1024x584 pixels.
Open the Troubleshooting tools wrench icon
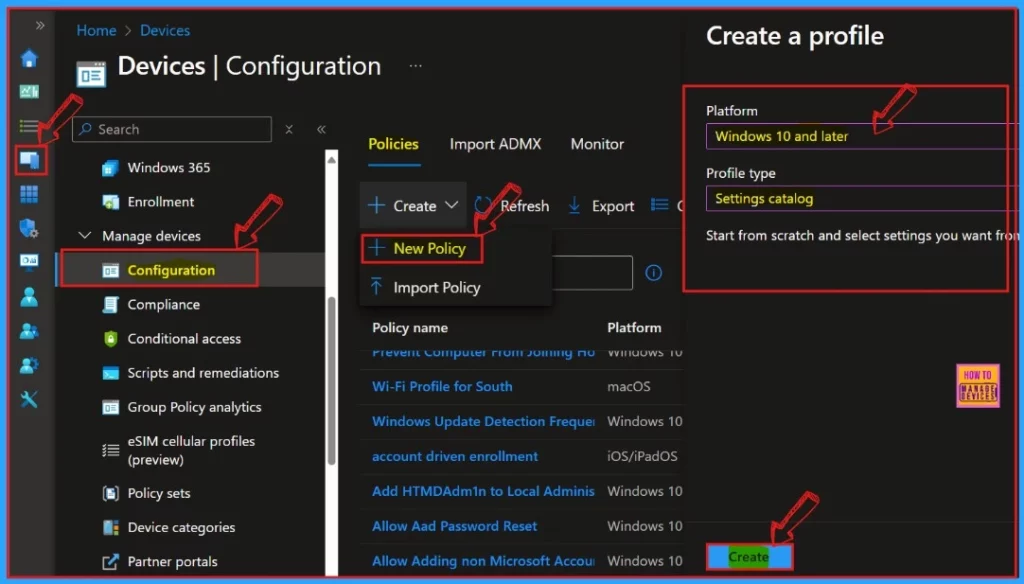(x=29, y=399)
